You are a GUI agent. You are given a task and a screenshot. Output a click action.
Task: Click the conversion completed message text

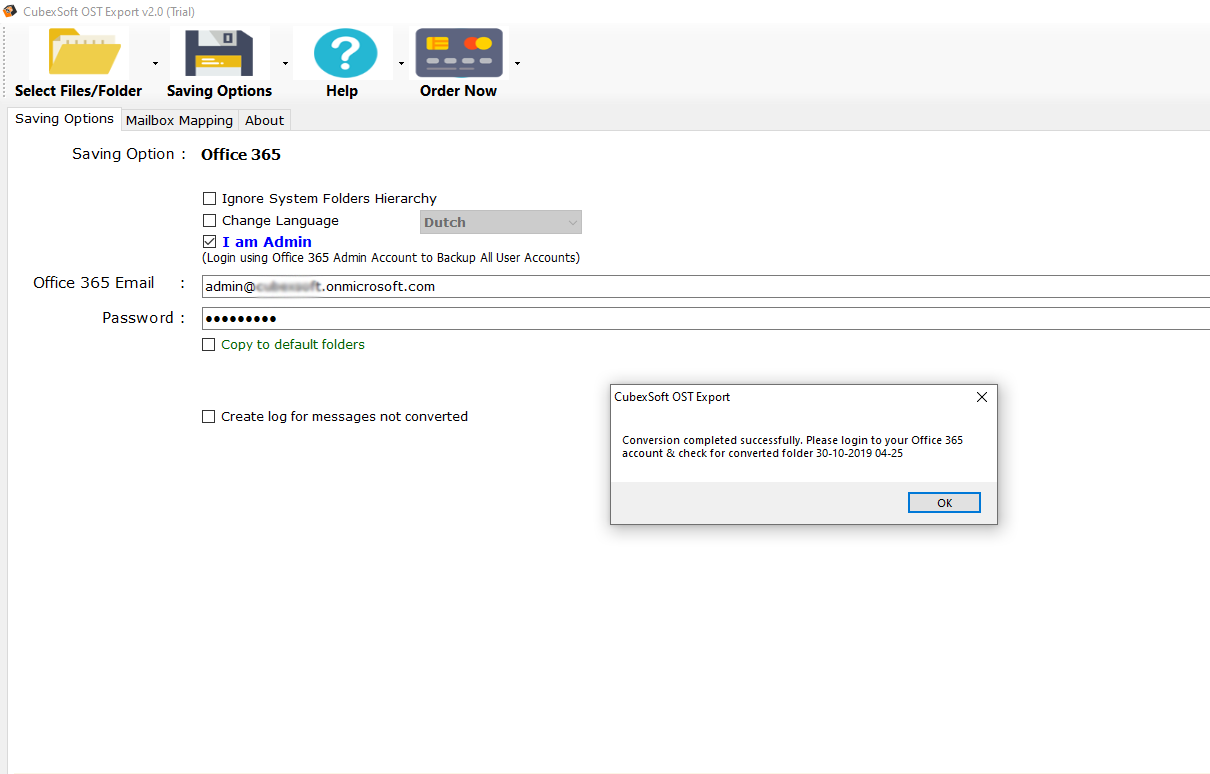[x=792, y=447]
